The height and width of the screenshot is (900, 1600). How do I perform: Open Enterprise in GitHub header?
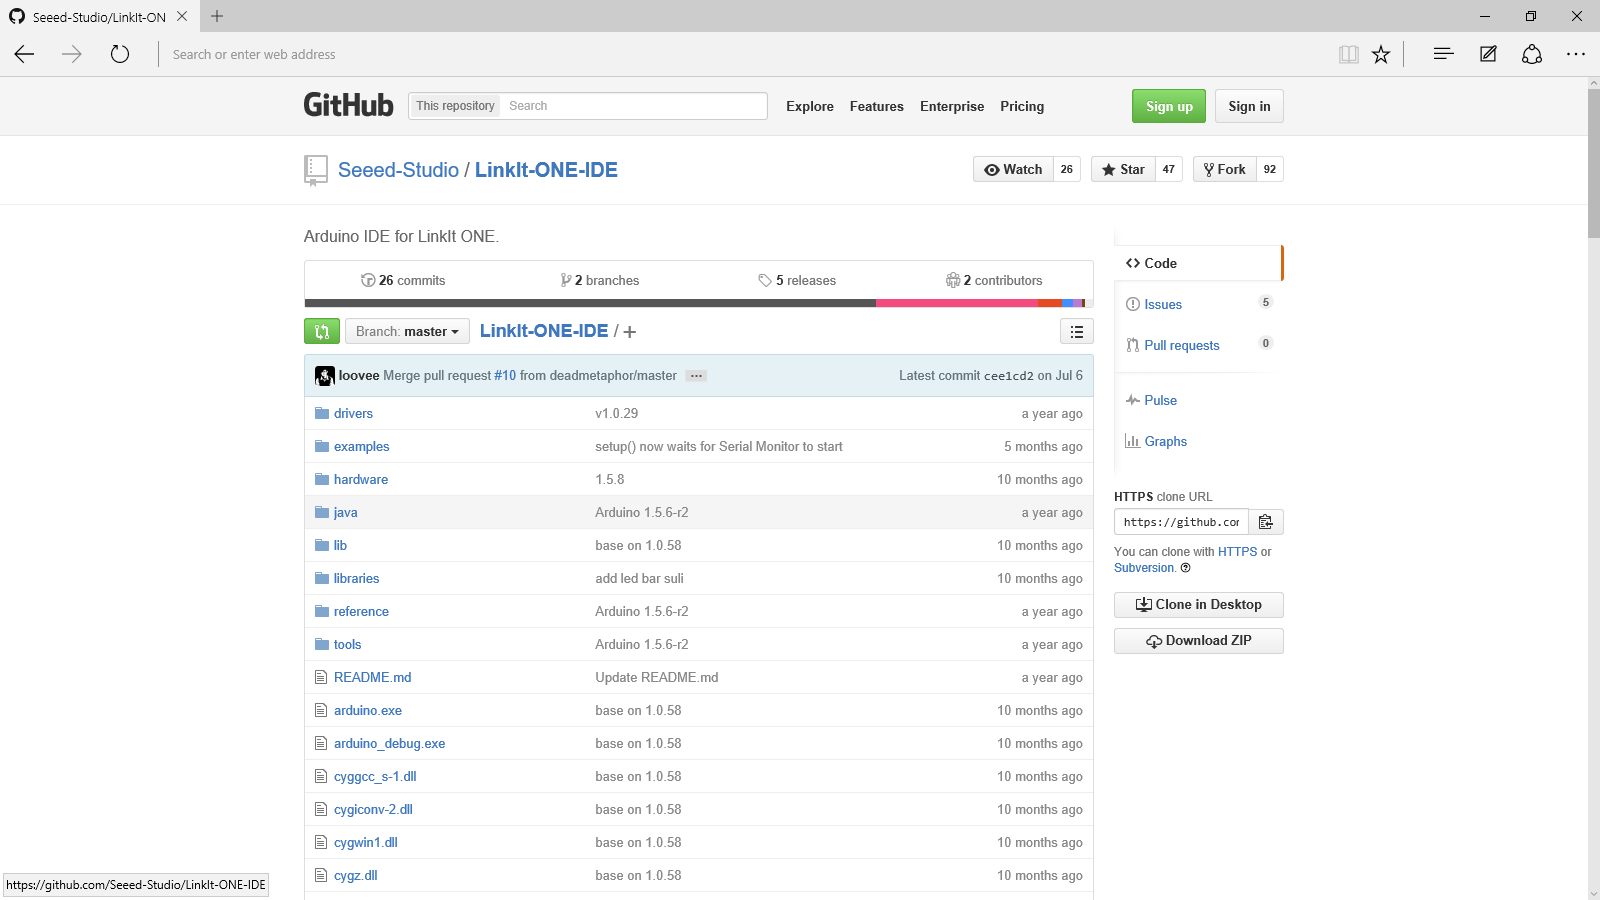[x=952, y=106]
